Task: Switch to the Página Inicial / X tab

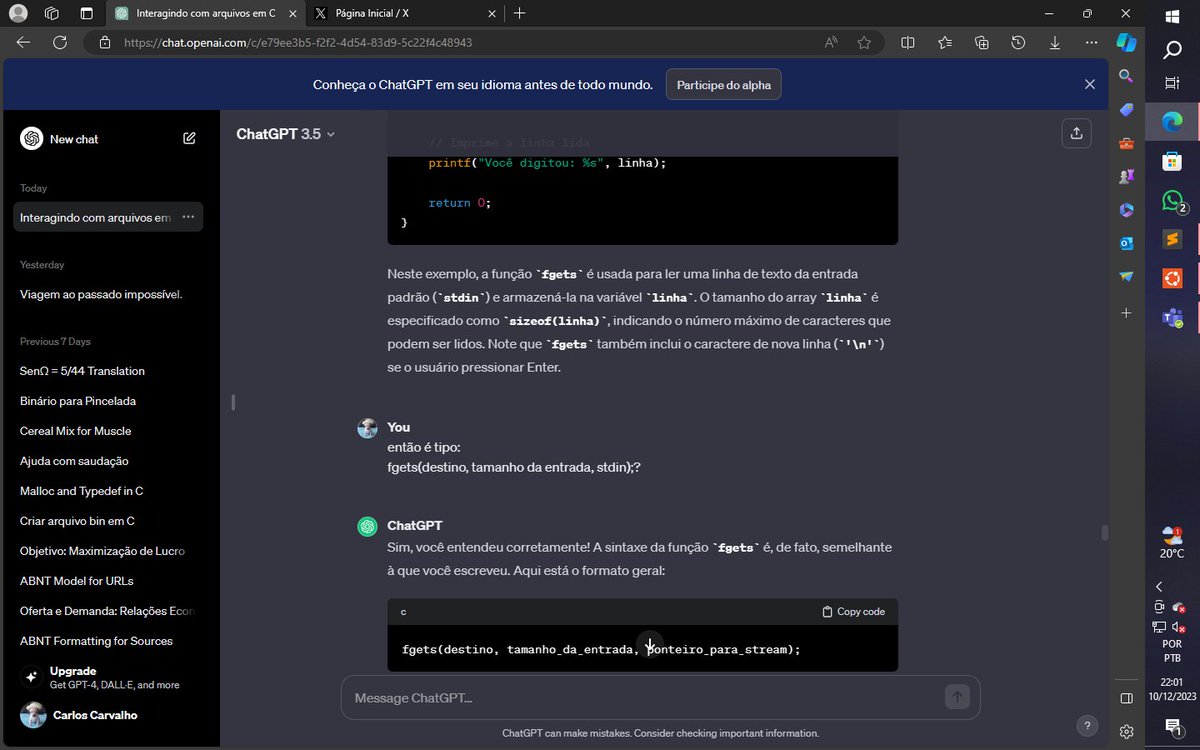Action: coord(404,14)
